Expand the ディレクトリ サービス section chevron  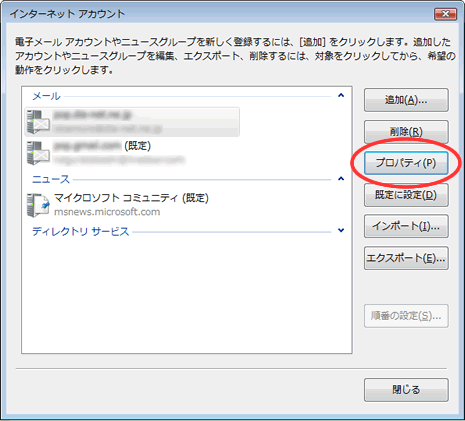341,230
